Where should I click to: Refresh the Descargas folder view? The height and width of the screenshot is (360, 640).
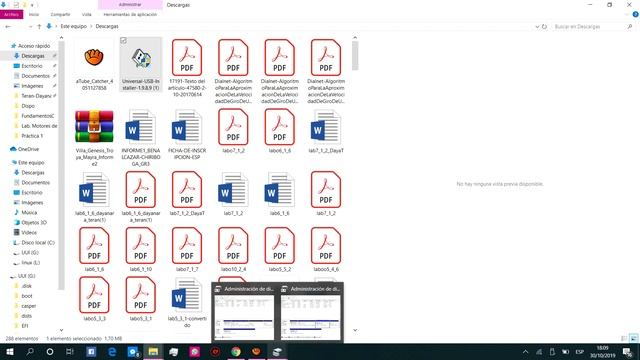tap(544, 27)
